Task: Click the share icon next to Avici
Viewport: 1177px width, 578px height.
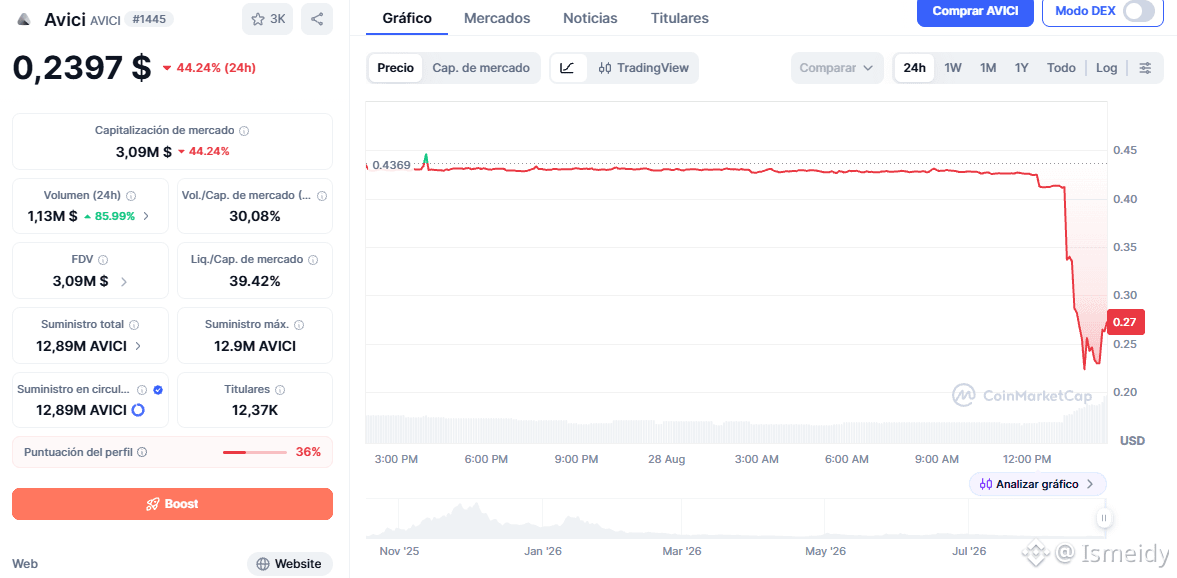Action: point(317,19)
